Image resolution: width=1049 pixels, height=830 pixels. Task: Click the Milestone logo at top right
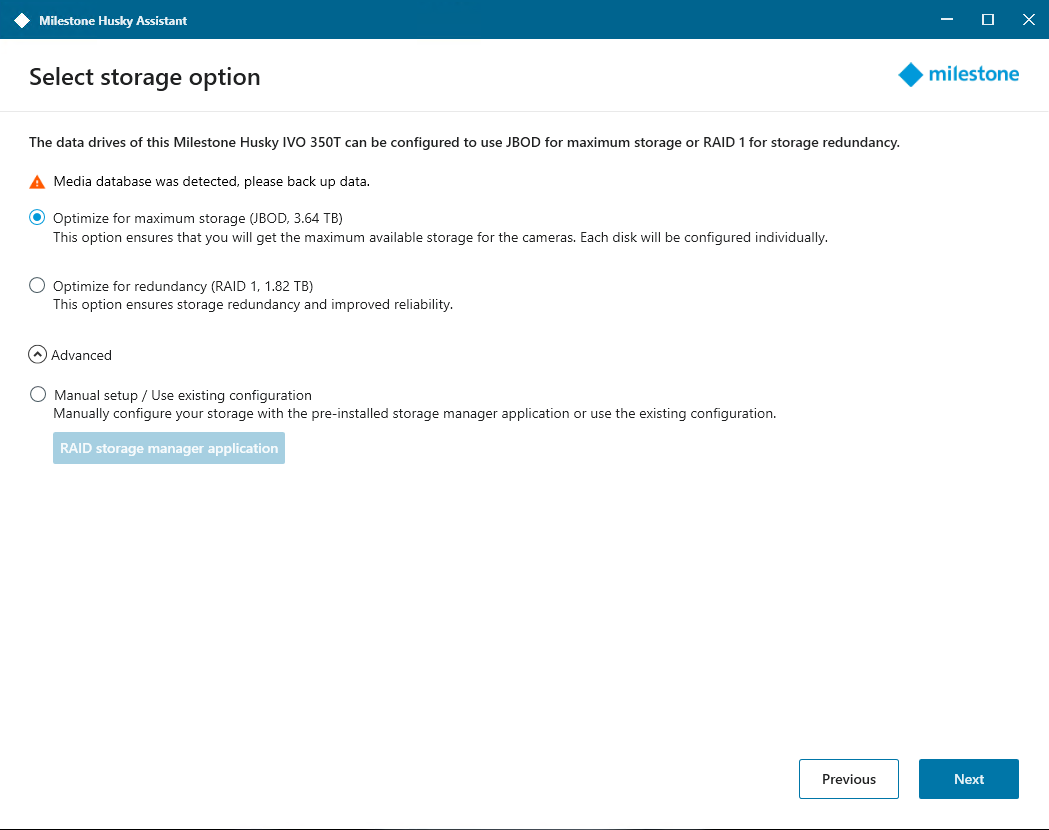[959, 75]
